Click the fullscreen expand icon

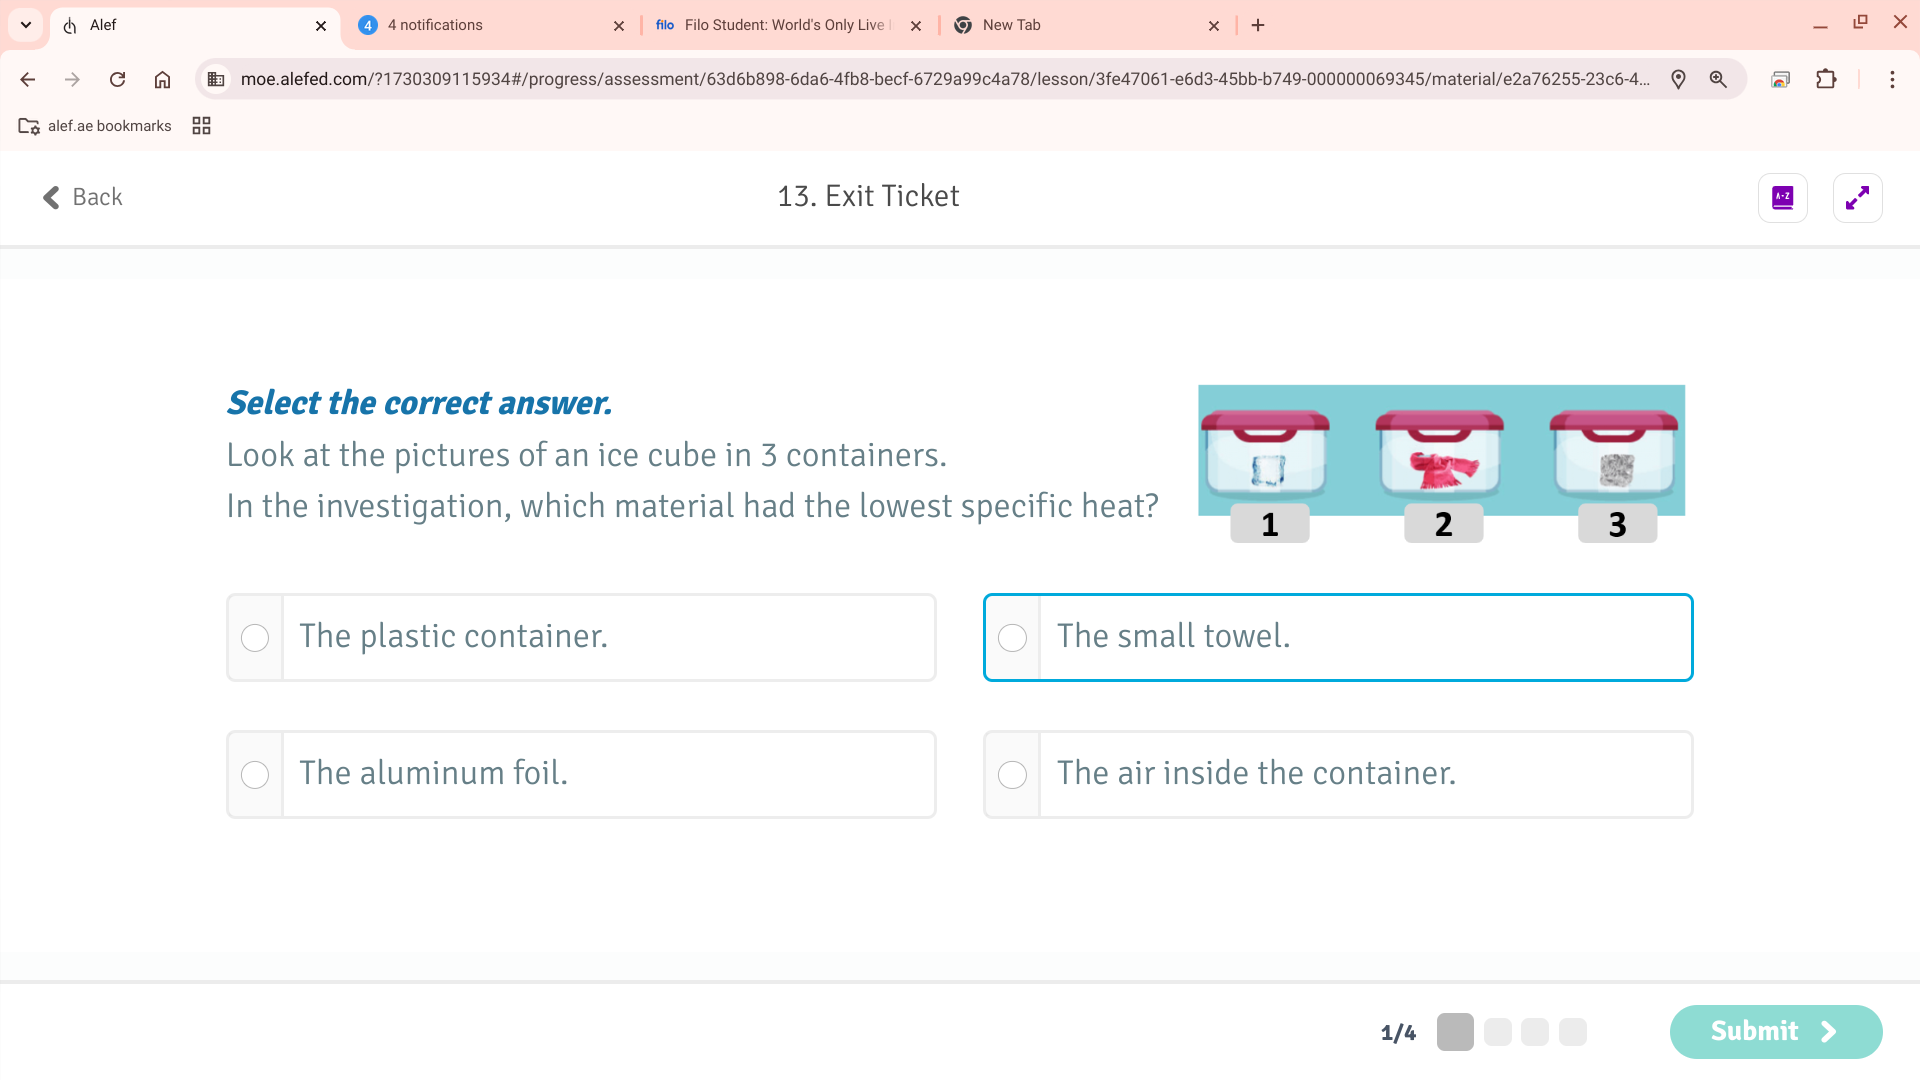point(1857,198)
